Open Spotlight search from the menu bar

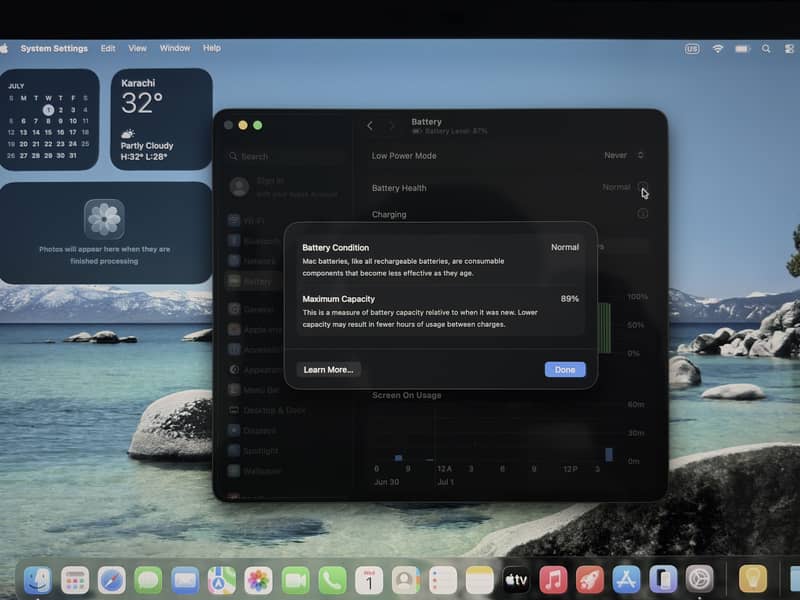766,49
